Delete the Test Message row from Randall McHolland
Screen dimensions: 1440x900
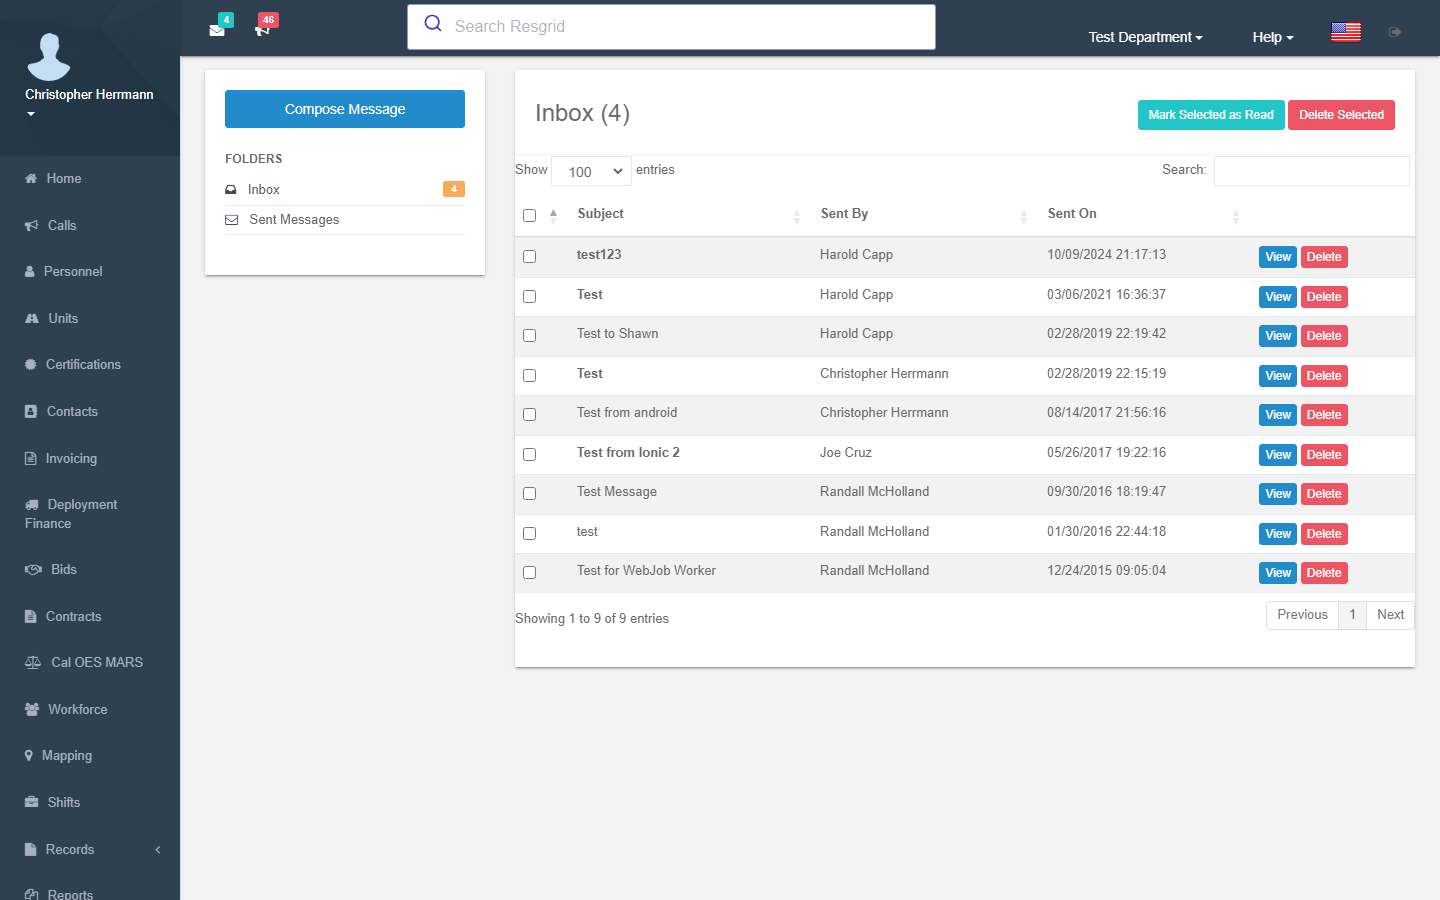click(x=1324, y=494)
